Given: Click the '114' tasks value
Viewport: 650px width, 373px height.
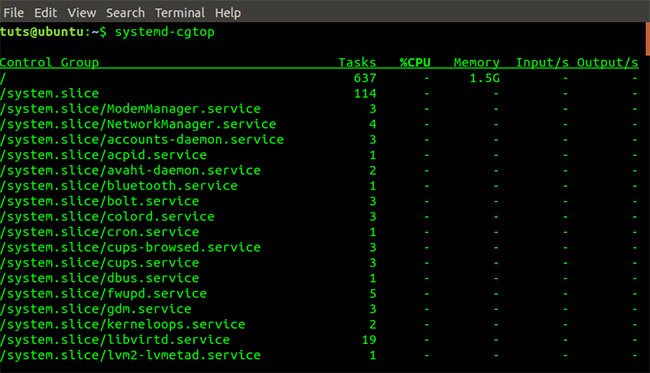Looking at the screenshot, I should [365, 93].
